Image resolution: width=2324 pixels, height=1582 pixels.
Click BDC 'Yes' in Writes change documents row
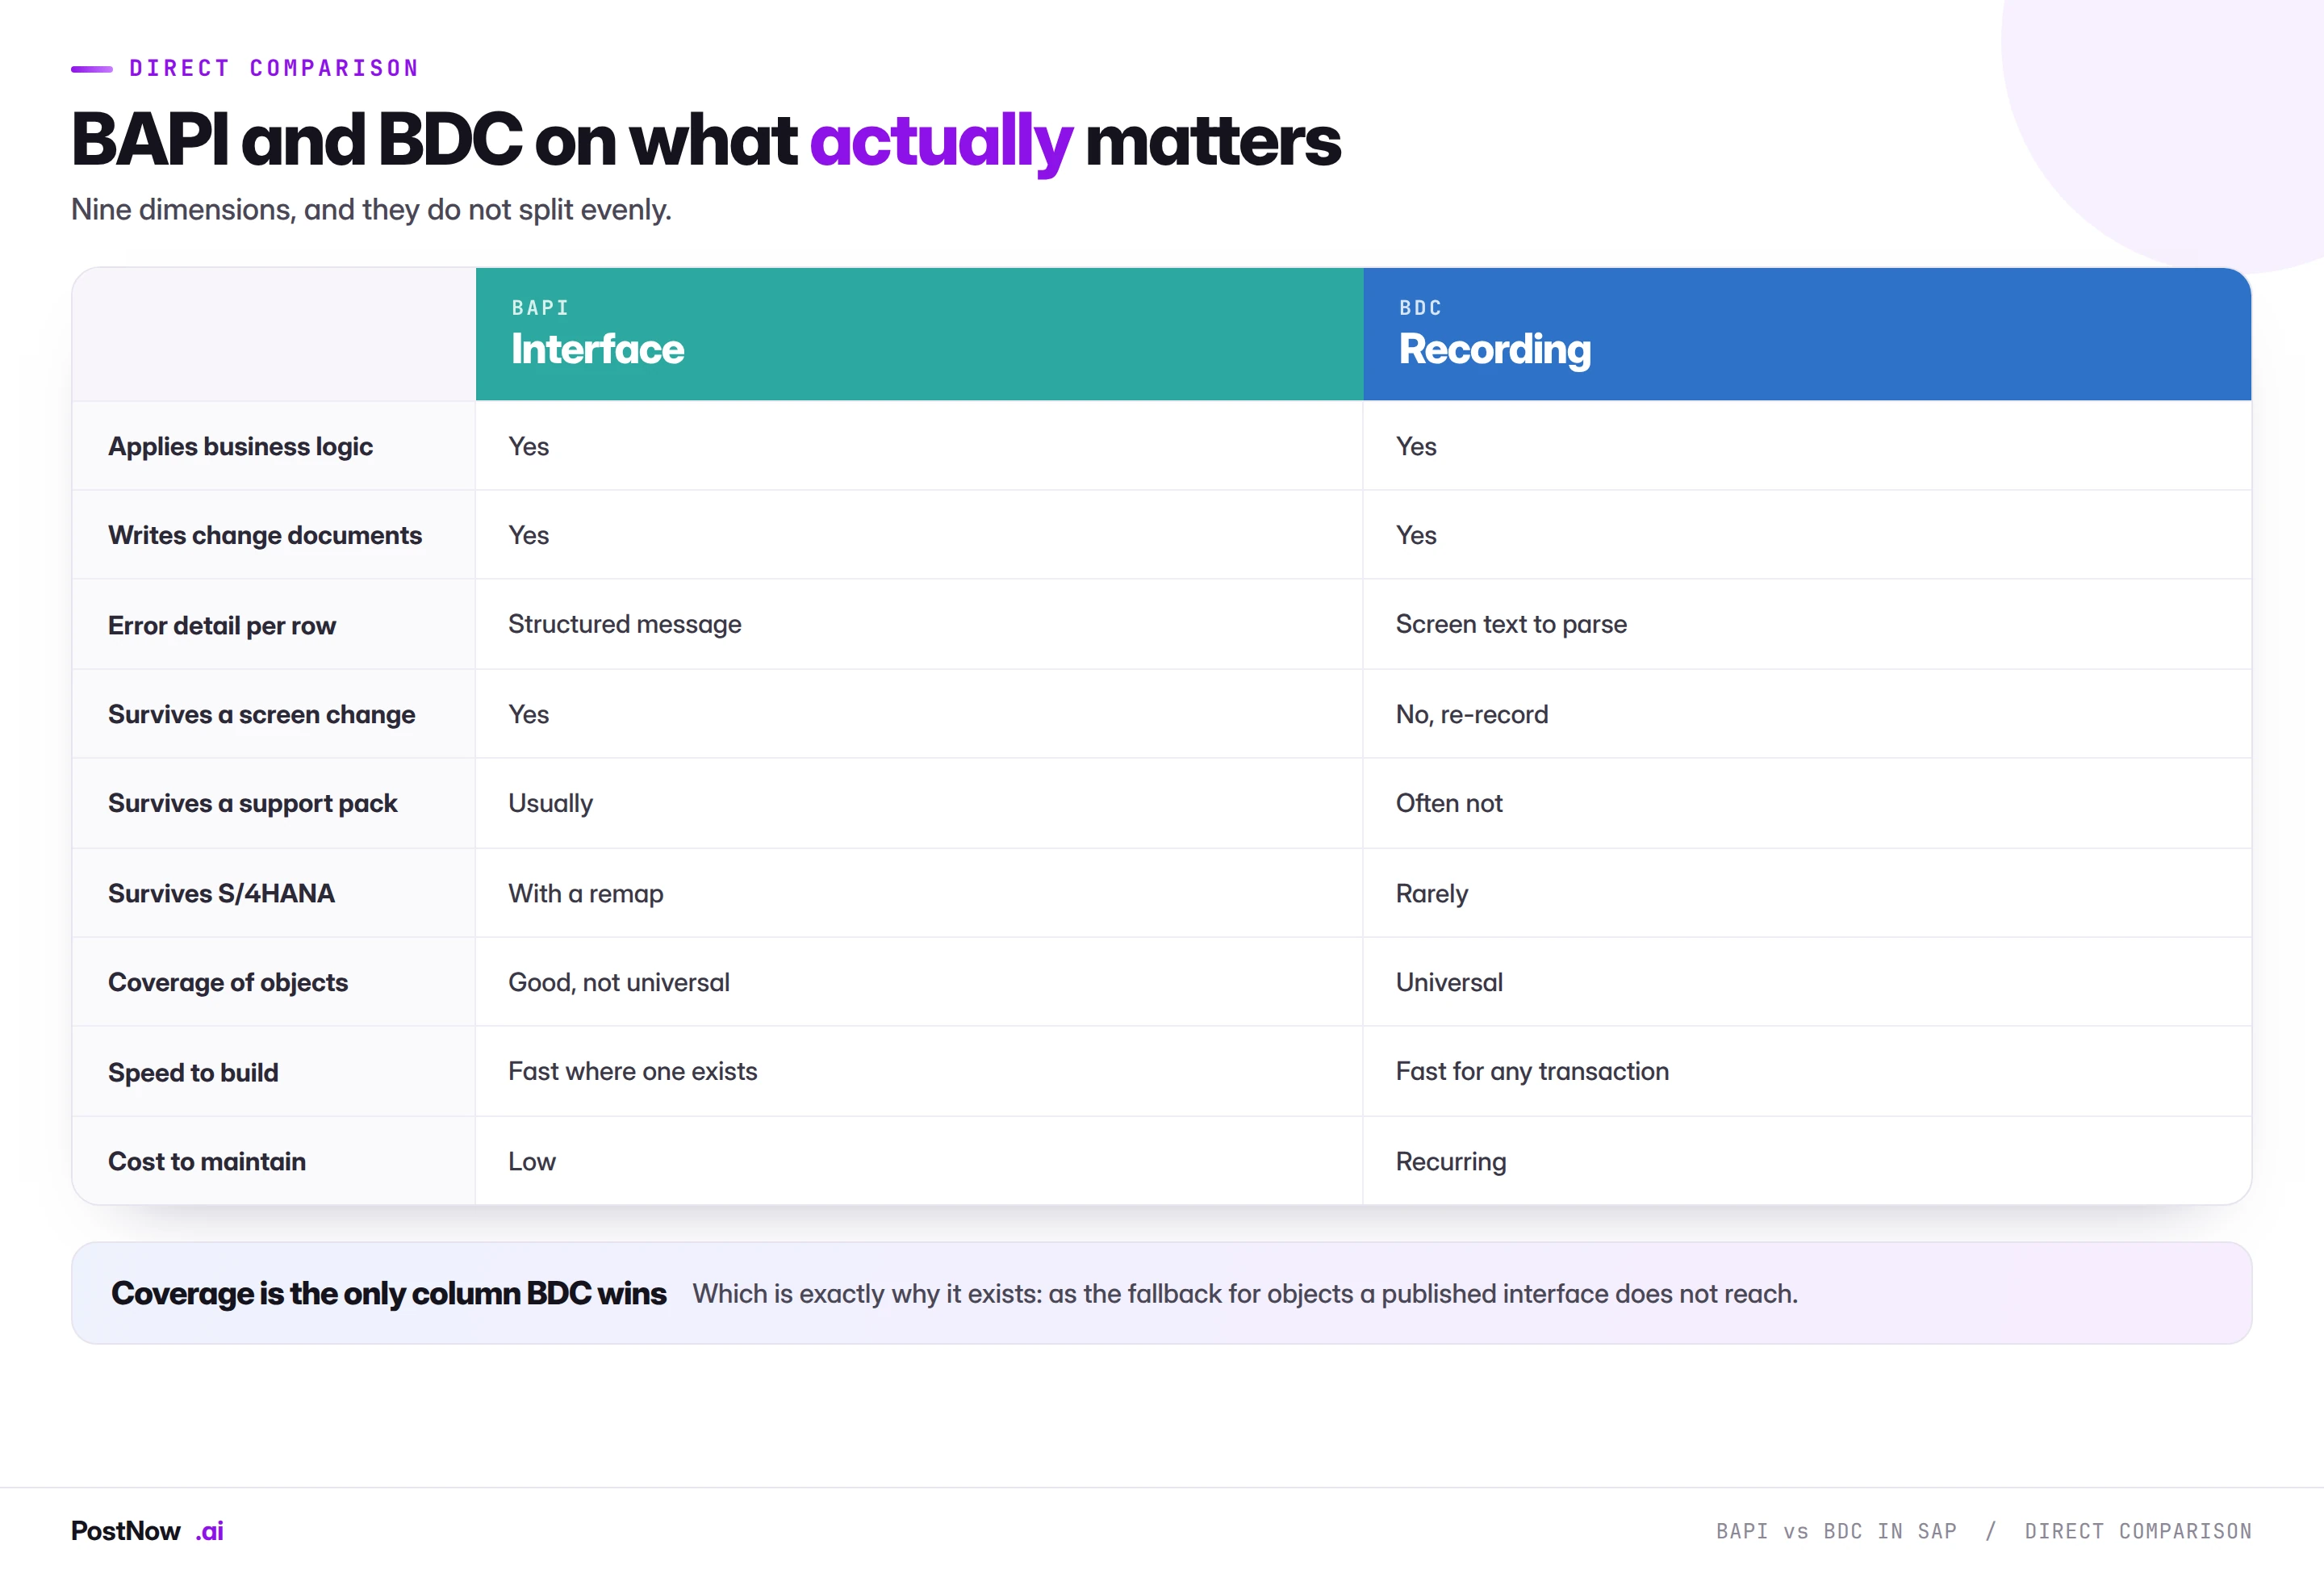[1416, 535]
